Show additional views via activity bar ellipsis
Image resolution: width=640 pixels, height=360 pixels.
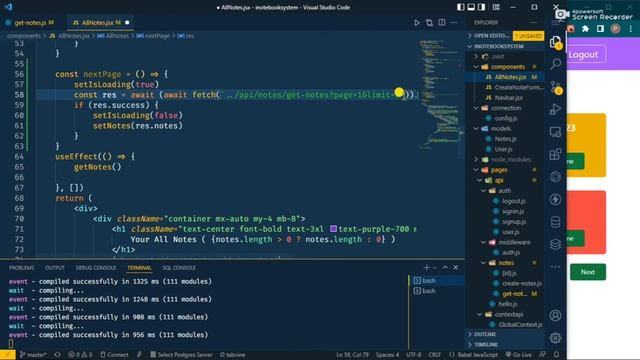pyautogui.click(x=556, y=267)
